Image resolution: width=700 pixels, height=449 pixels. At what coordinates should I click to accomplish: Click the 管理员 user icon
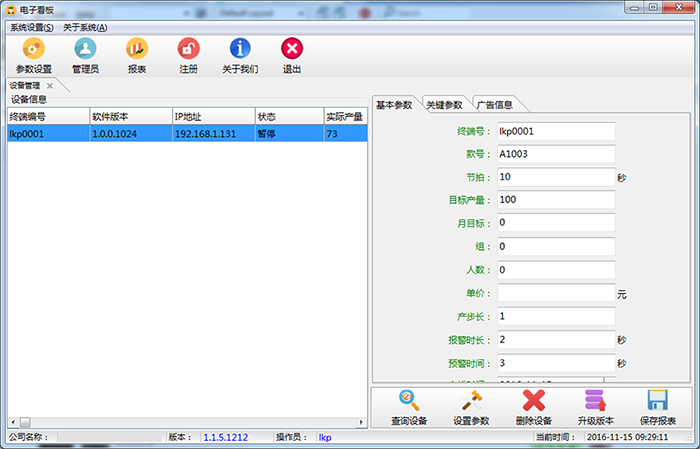tap(86, 49)
